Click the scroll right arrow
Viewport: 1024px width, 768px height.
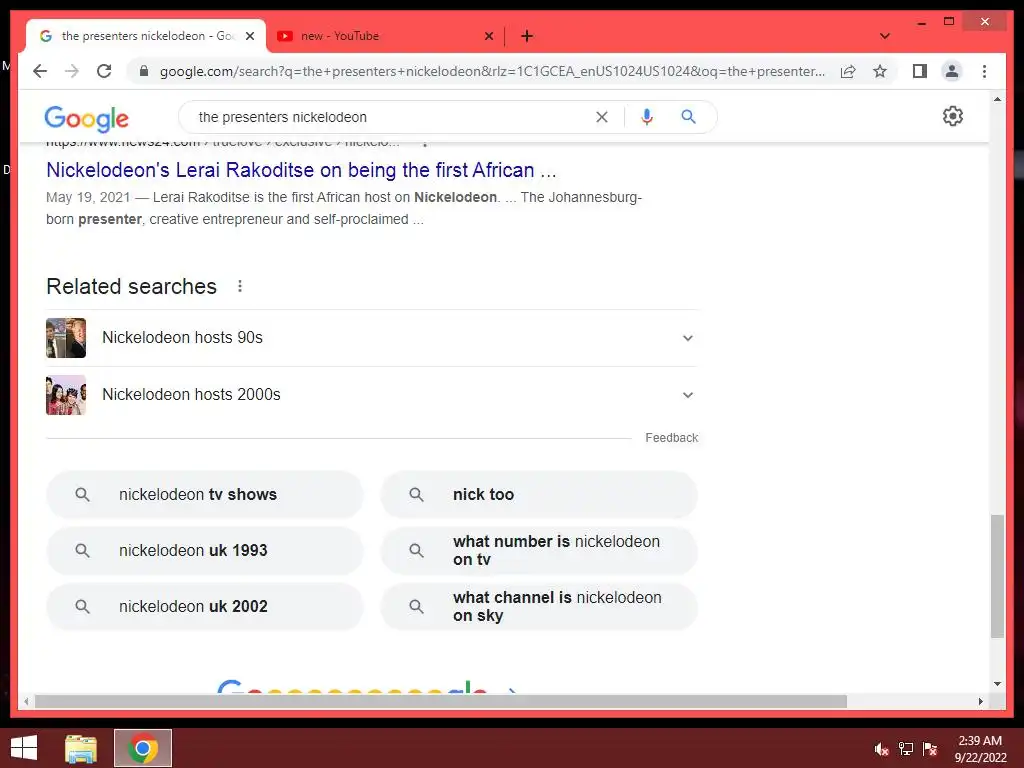[x=980, y=701]
